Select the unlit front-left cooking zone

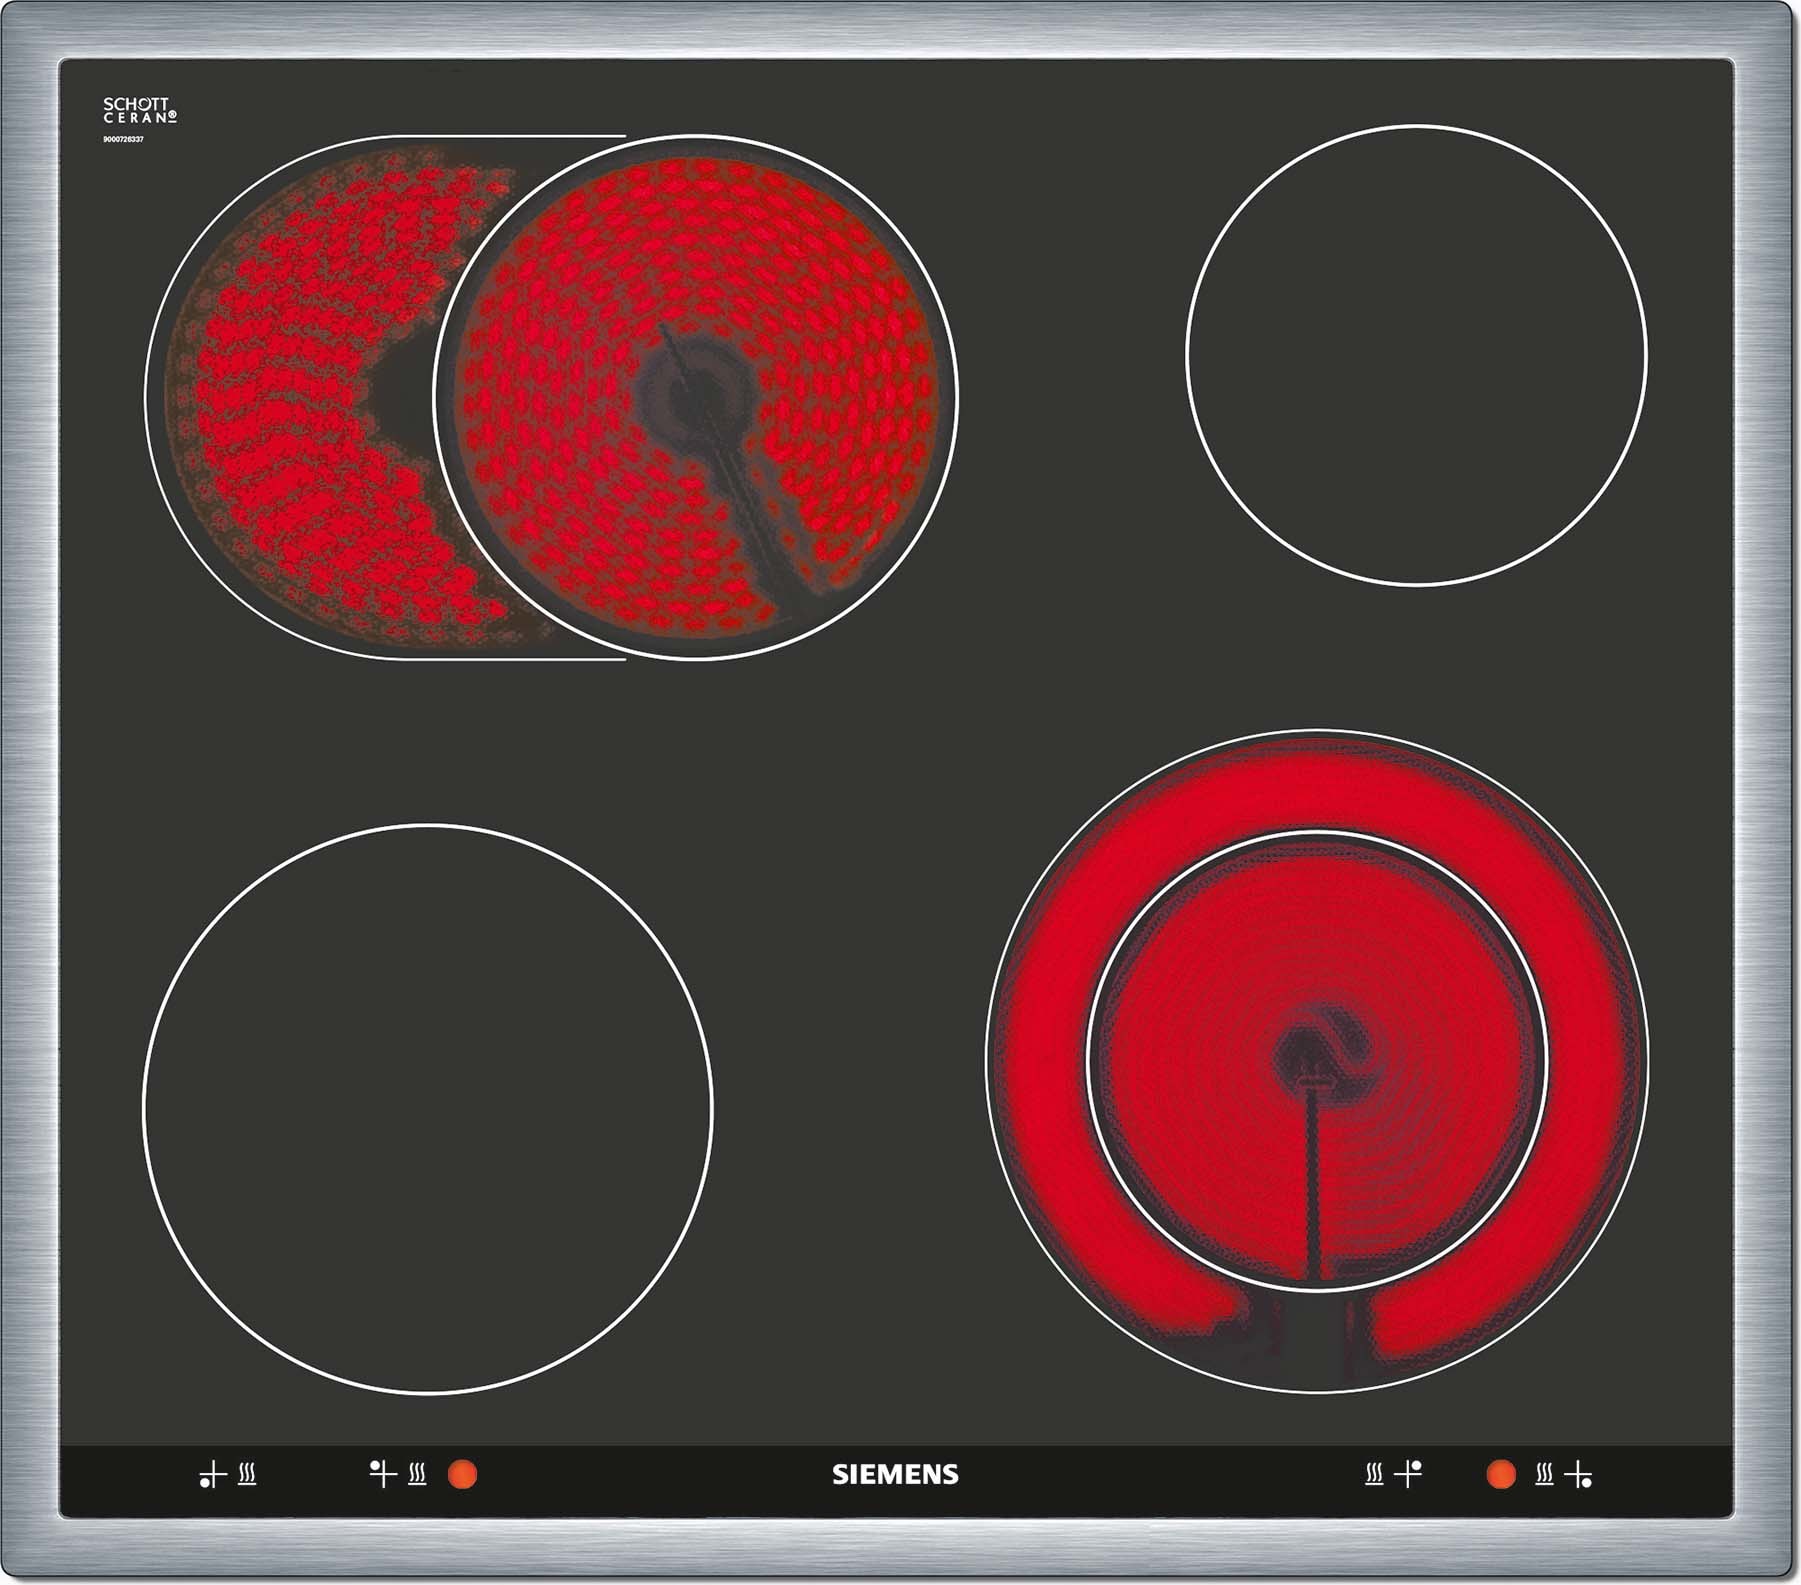[x=428, y=1108]
